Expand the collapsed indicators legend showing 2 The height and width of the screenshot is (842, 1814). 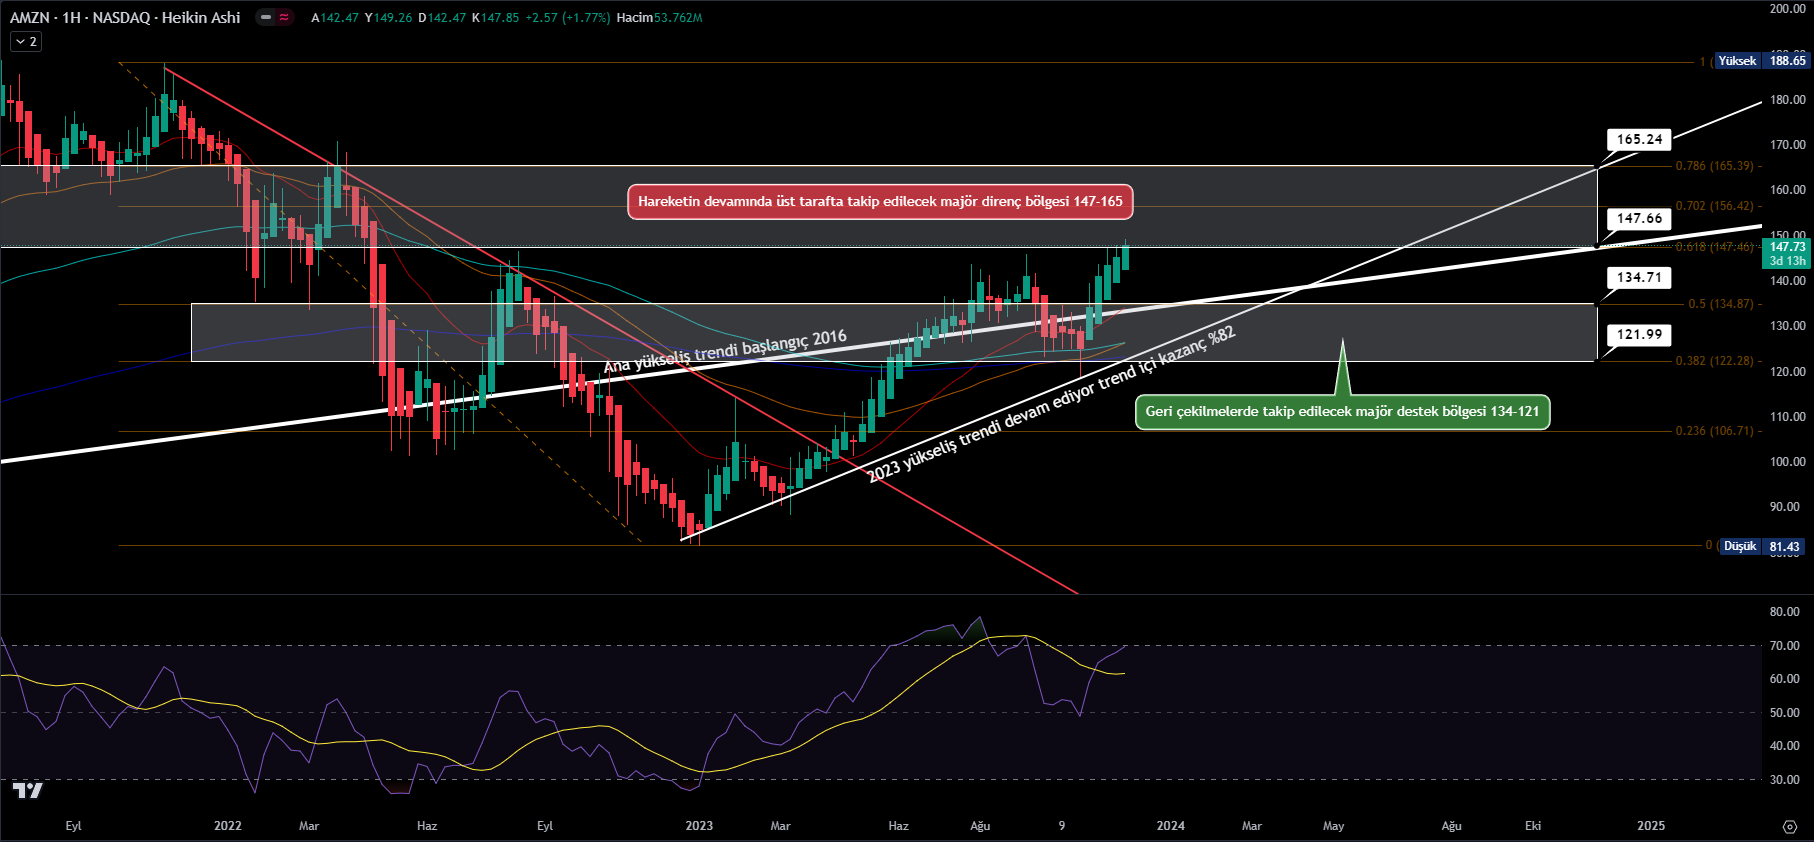click(x=26, y=42)
